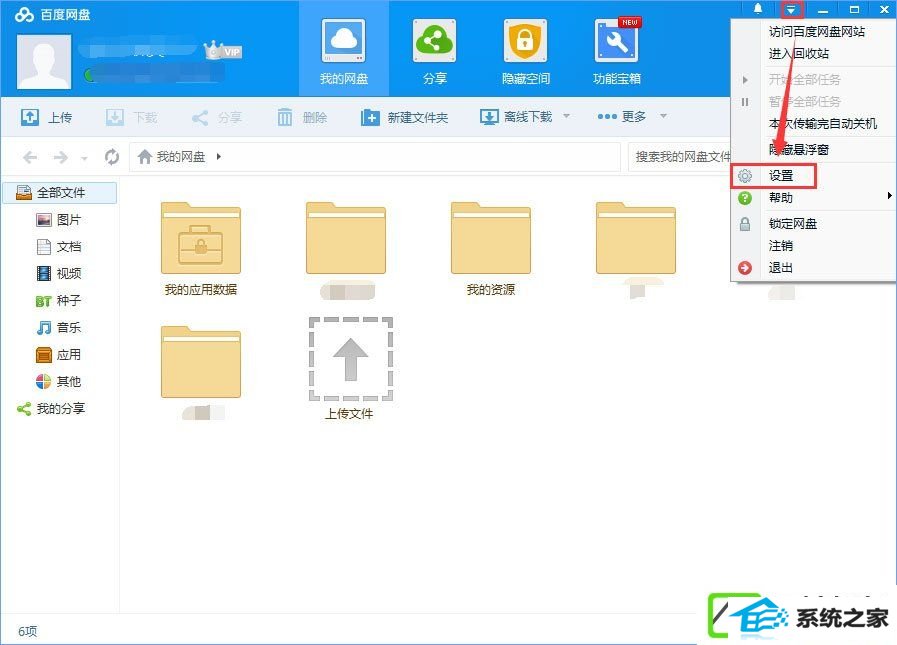Select 图片 category in sidebar

pos(59,220)
